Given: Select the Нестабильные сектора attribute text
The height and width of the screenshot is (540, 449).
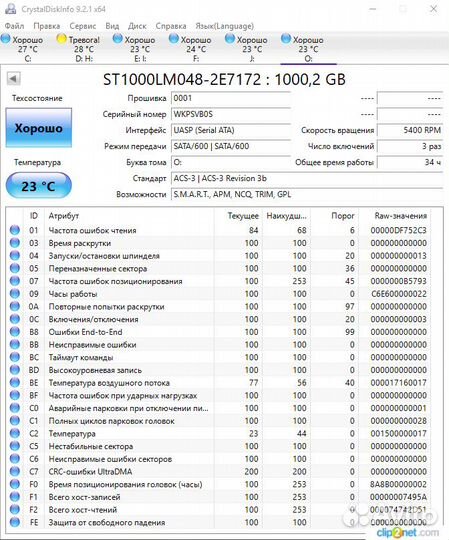Looking at the screenshot, I should tap(91, 446).
